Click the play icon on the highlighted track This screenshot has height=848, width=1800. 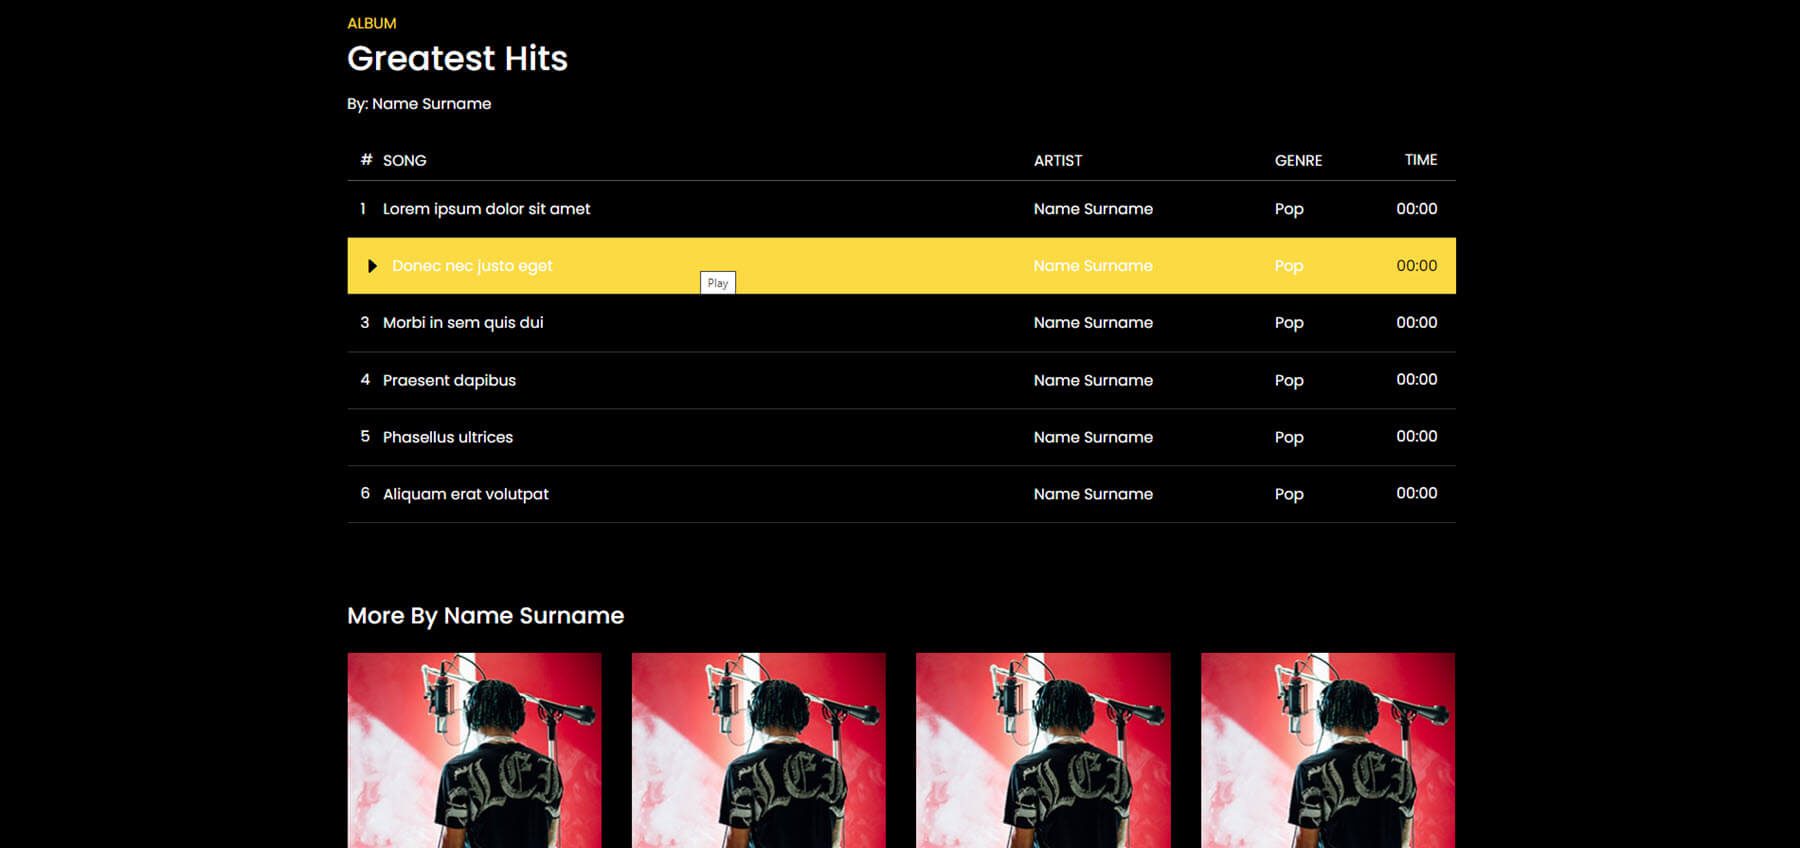click(372, 266)
